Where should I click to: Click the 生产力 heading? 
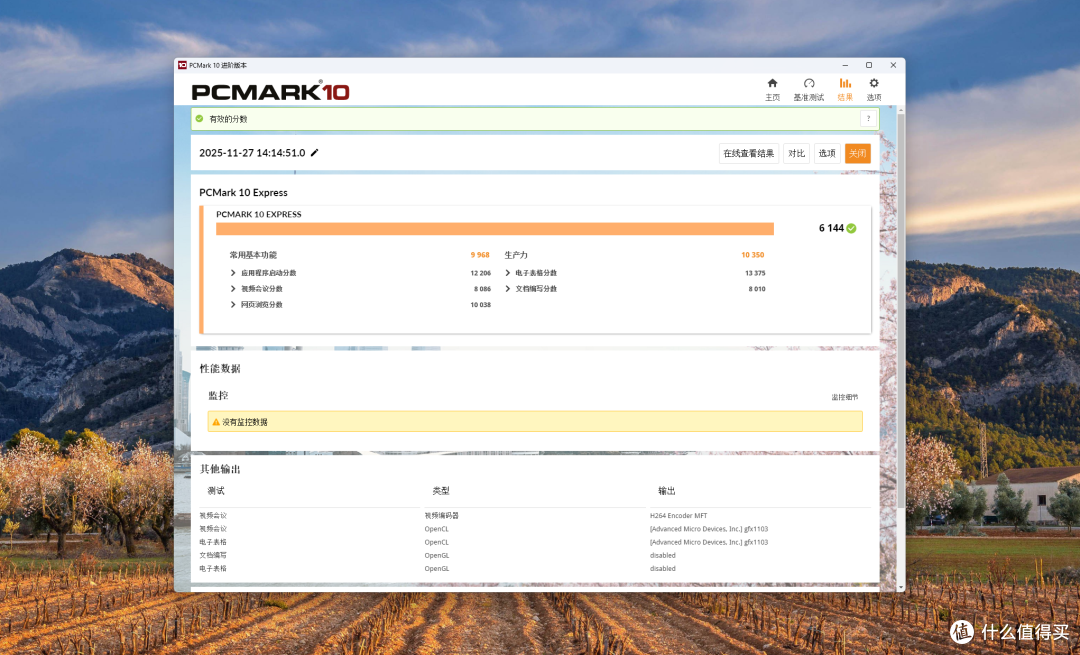[x=516, y=255]
